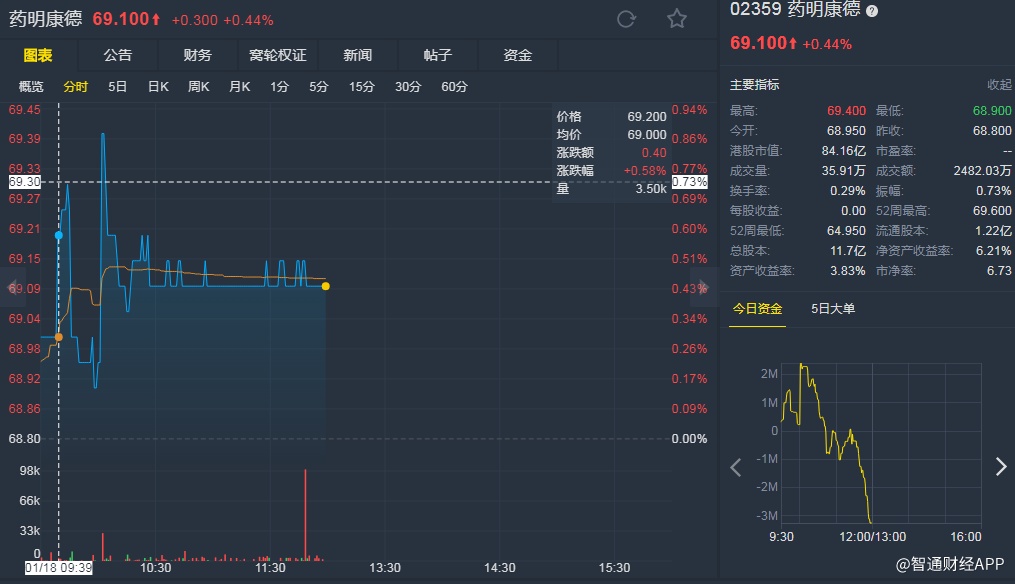Go to previous fund-flow chart with left arrow
Viewport: 1015px width, 584px height.
[736, 467]
